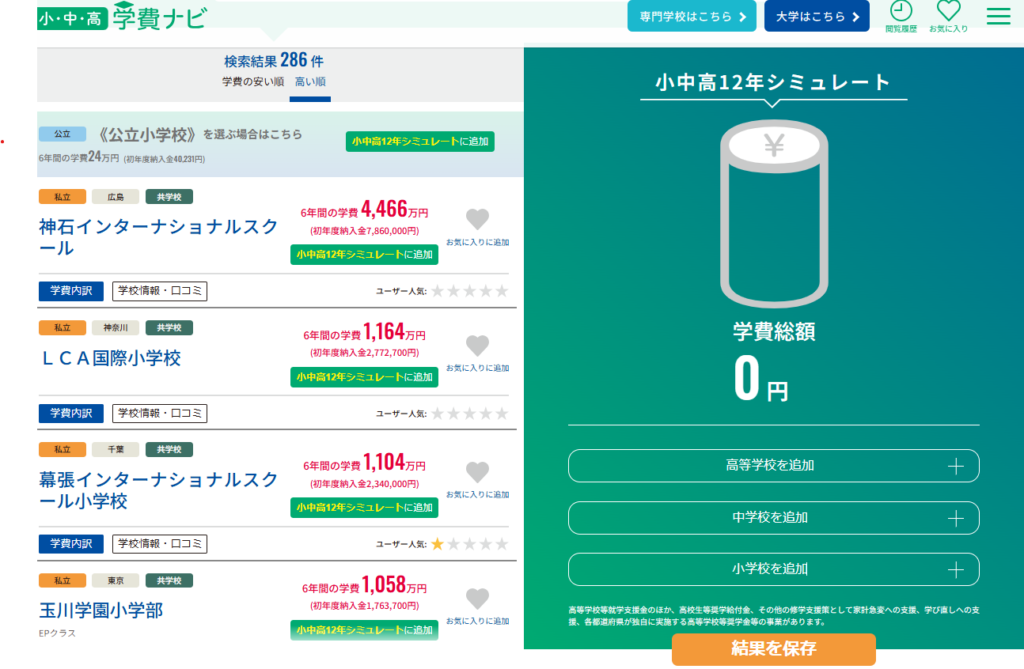
Task: Favorite 幕張インターナショナルスクール小学校 with heart icon
Action: coord(477,480)
